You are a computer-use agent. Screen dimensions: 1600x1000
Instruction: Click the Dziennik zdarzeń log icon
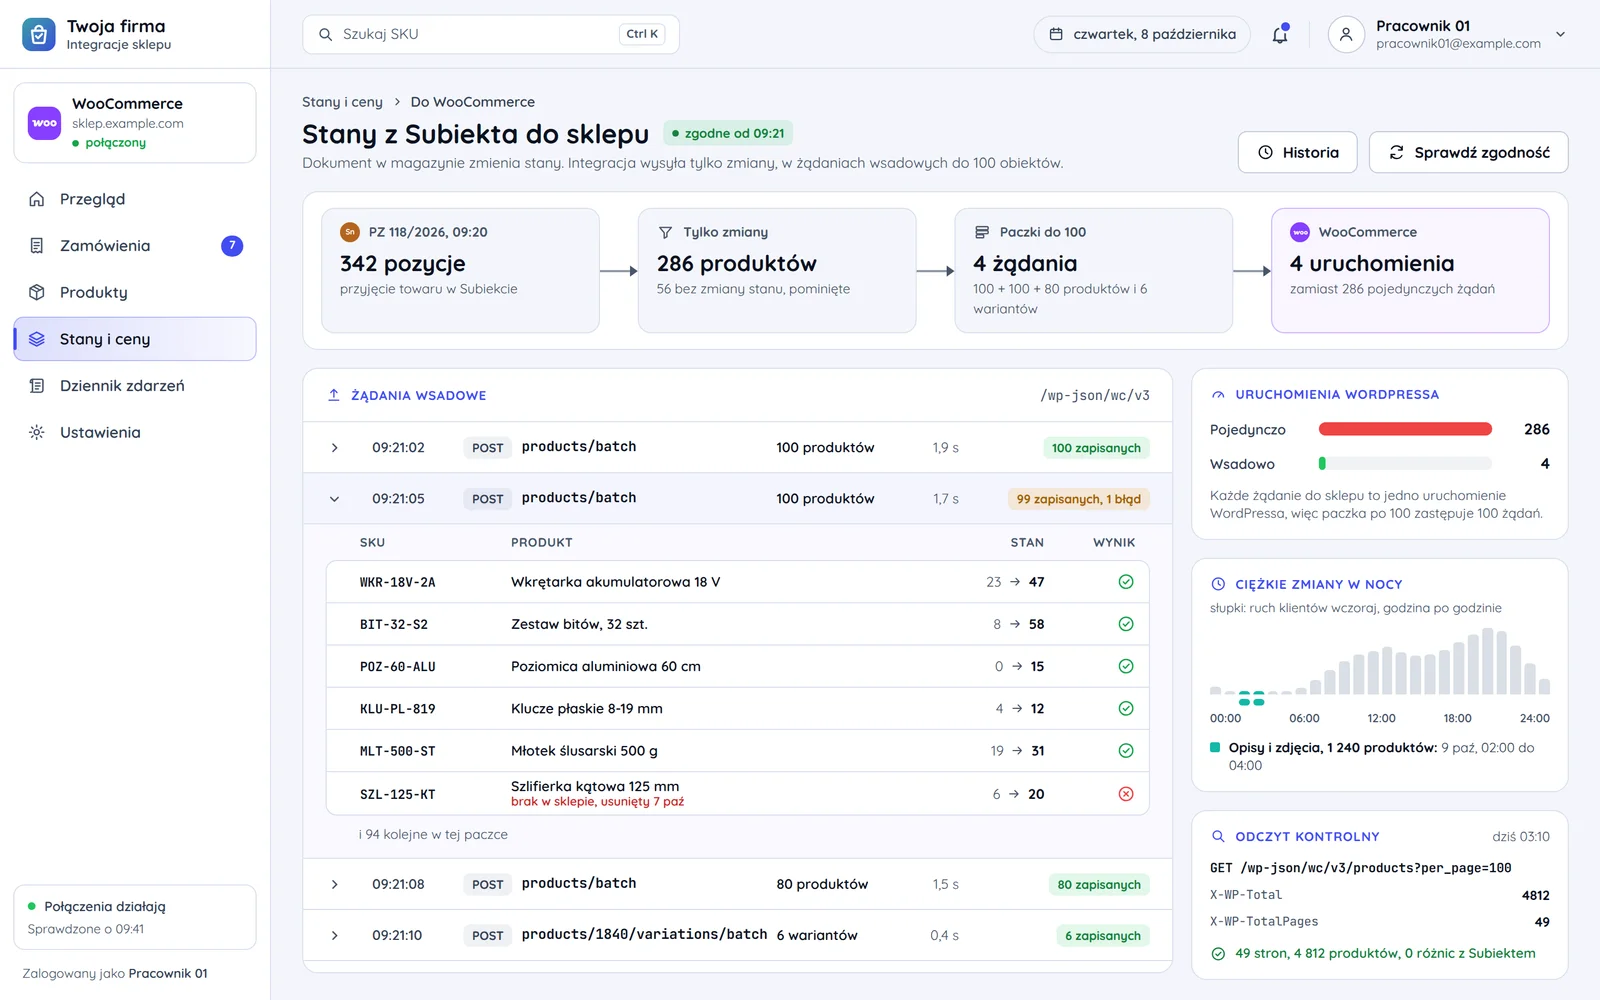[x=37, y=386]
